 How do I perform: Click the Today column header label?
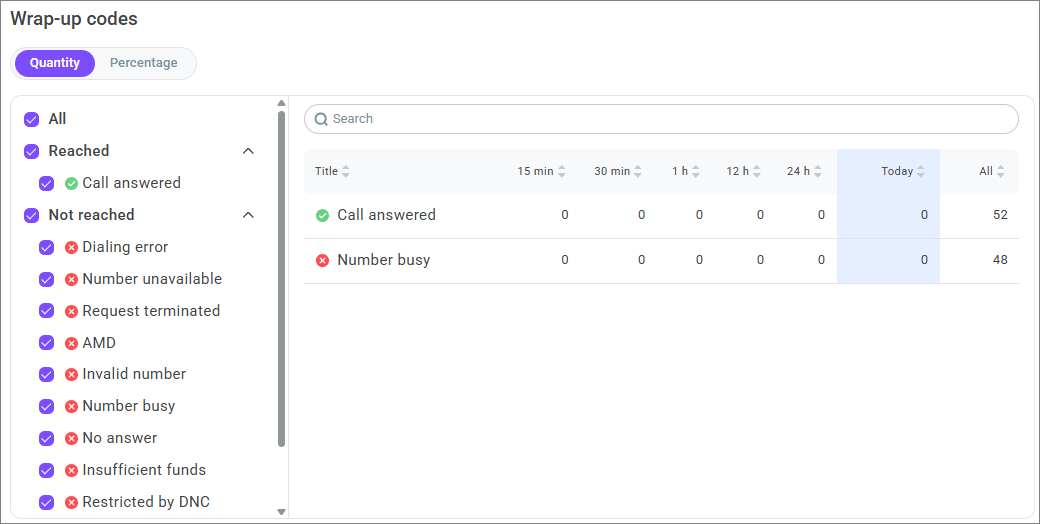(x=897, y=171)
